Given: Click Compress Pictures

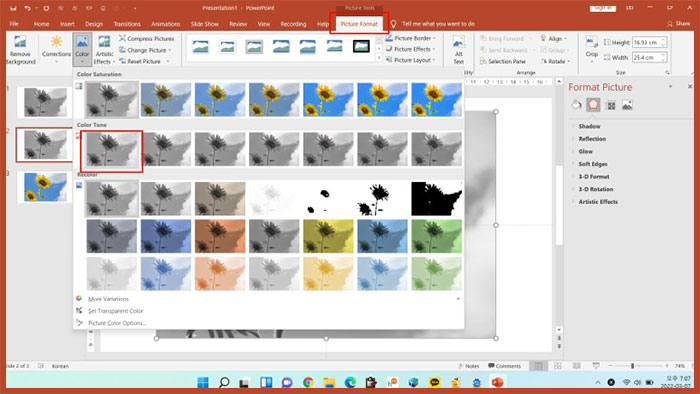Looking at the screenshot, I should click(x=146, y=39).
